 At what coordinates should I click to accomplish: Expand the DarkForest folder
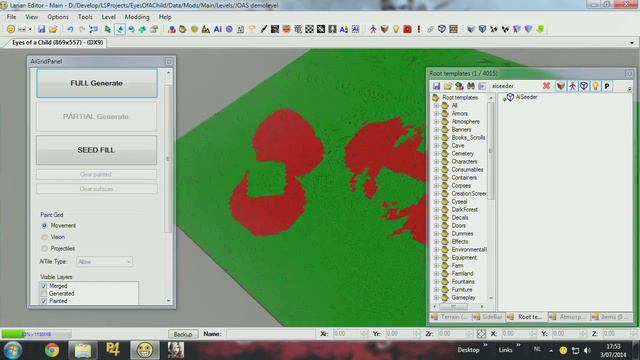[436, 209]
